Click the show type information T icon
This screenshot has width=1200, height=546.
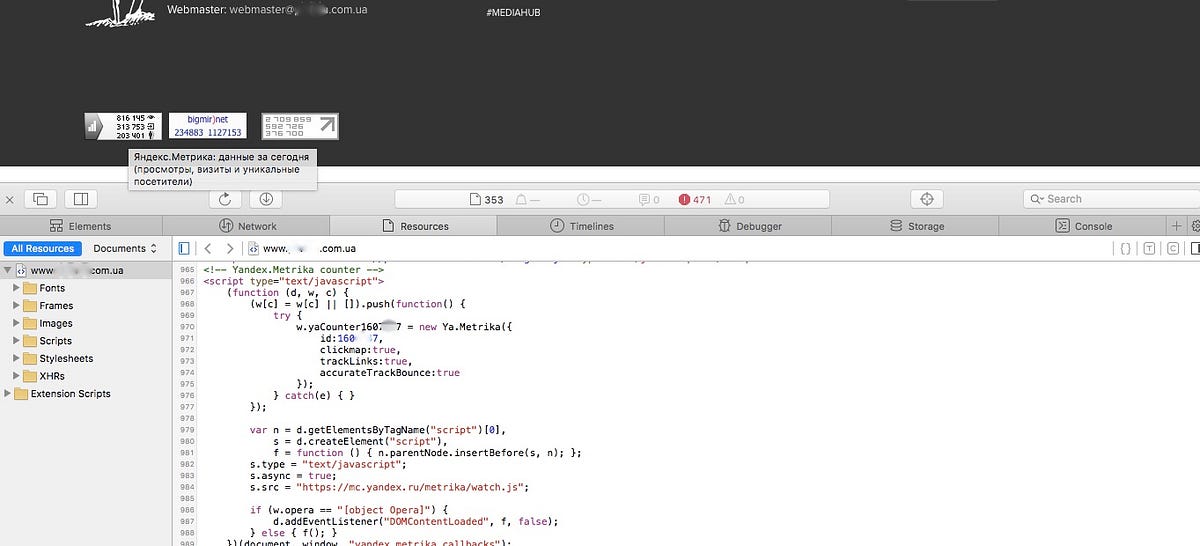[1150, 248]
